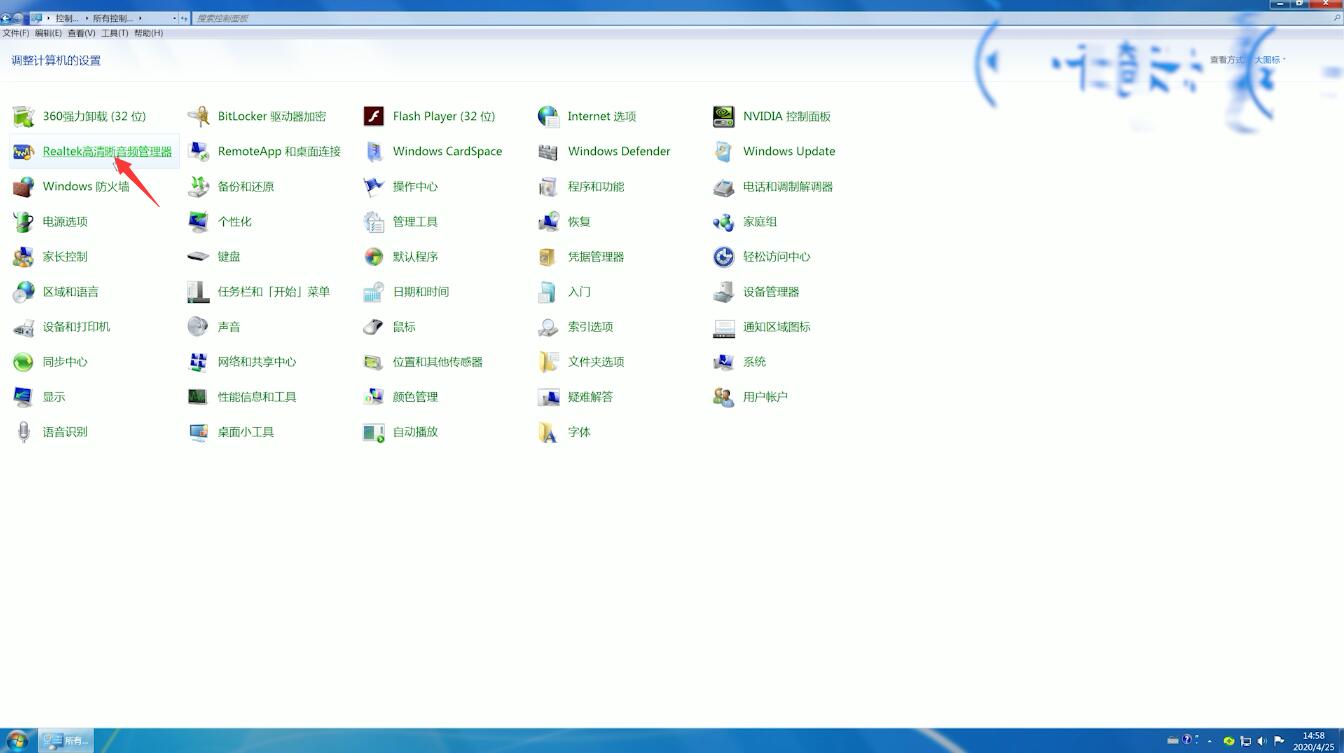Click the Back navigation arrow

6,18
